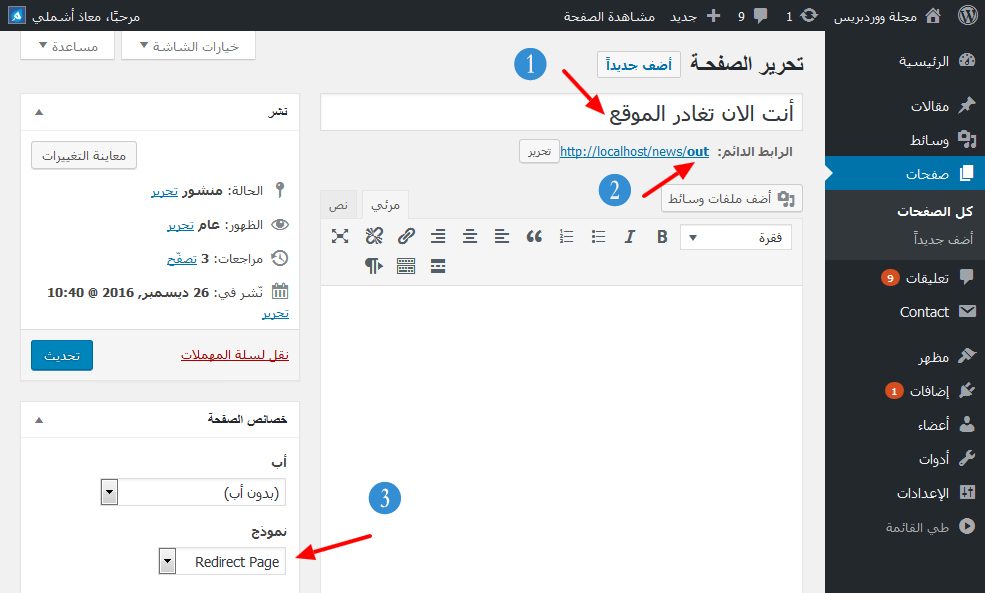985x593 pixels.
Task: Click Add Media button (أضف ملفات وسائط)
Action: (732, 199)
